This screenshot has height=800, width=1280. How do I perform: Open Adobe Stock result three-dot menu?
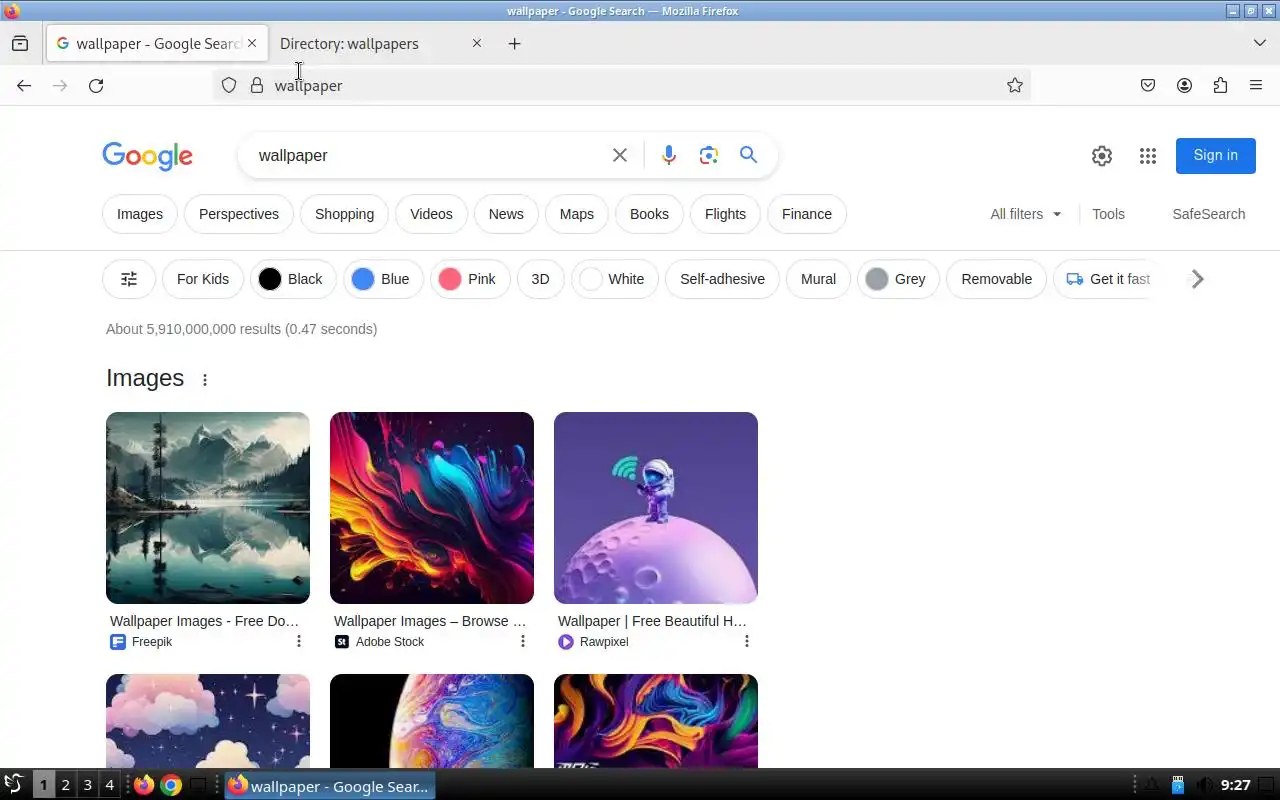click(x=522, y=641)
